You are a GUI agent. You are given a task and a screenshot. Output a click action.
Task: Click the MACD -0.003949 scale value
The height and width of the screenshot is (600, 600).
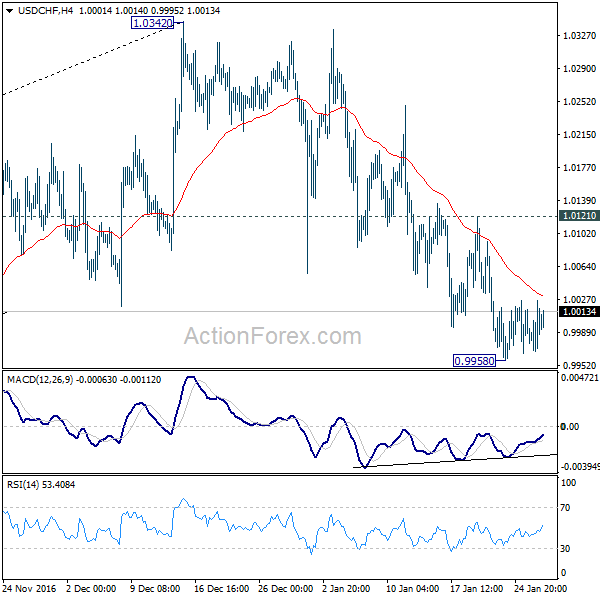coord(579,467)
